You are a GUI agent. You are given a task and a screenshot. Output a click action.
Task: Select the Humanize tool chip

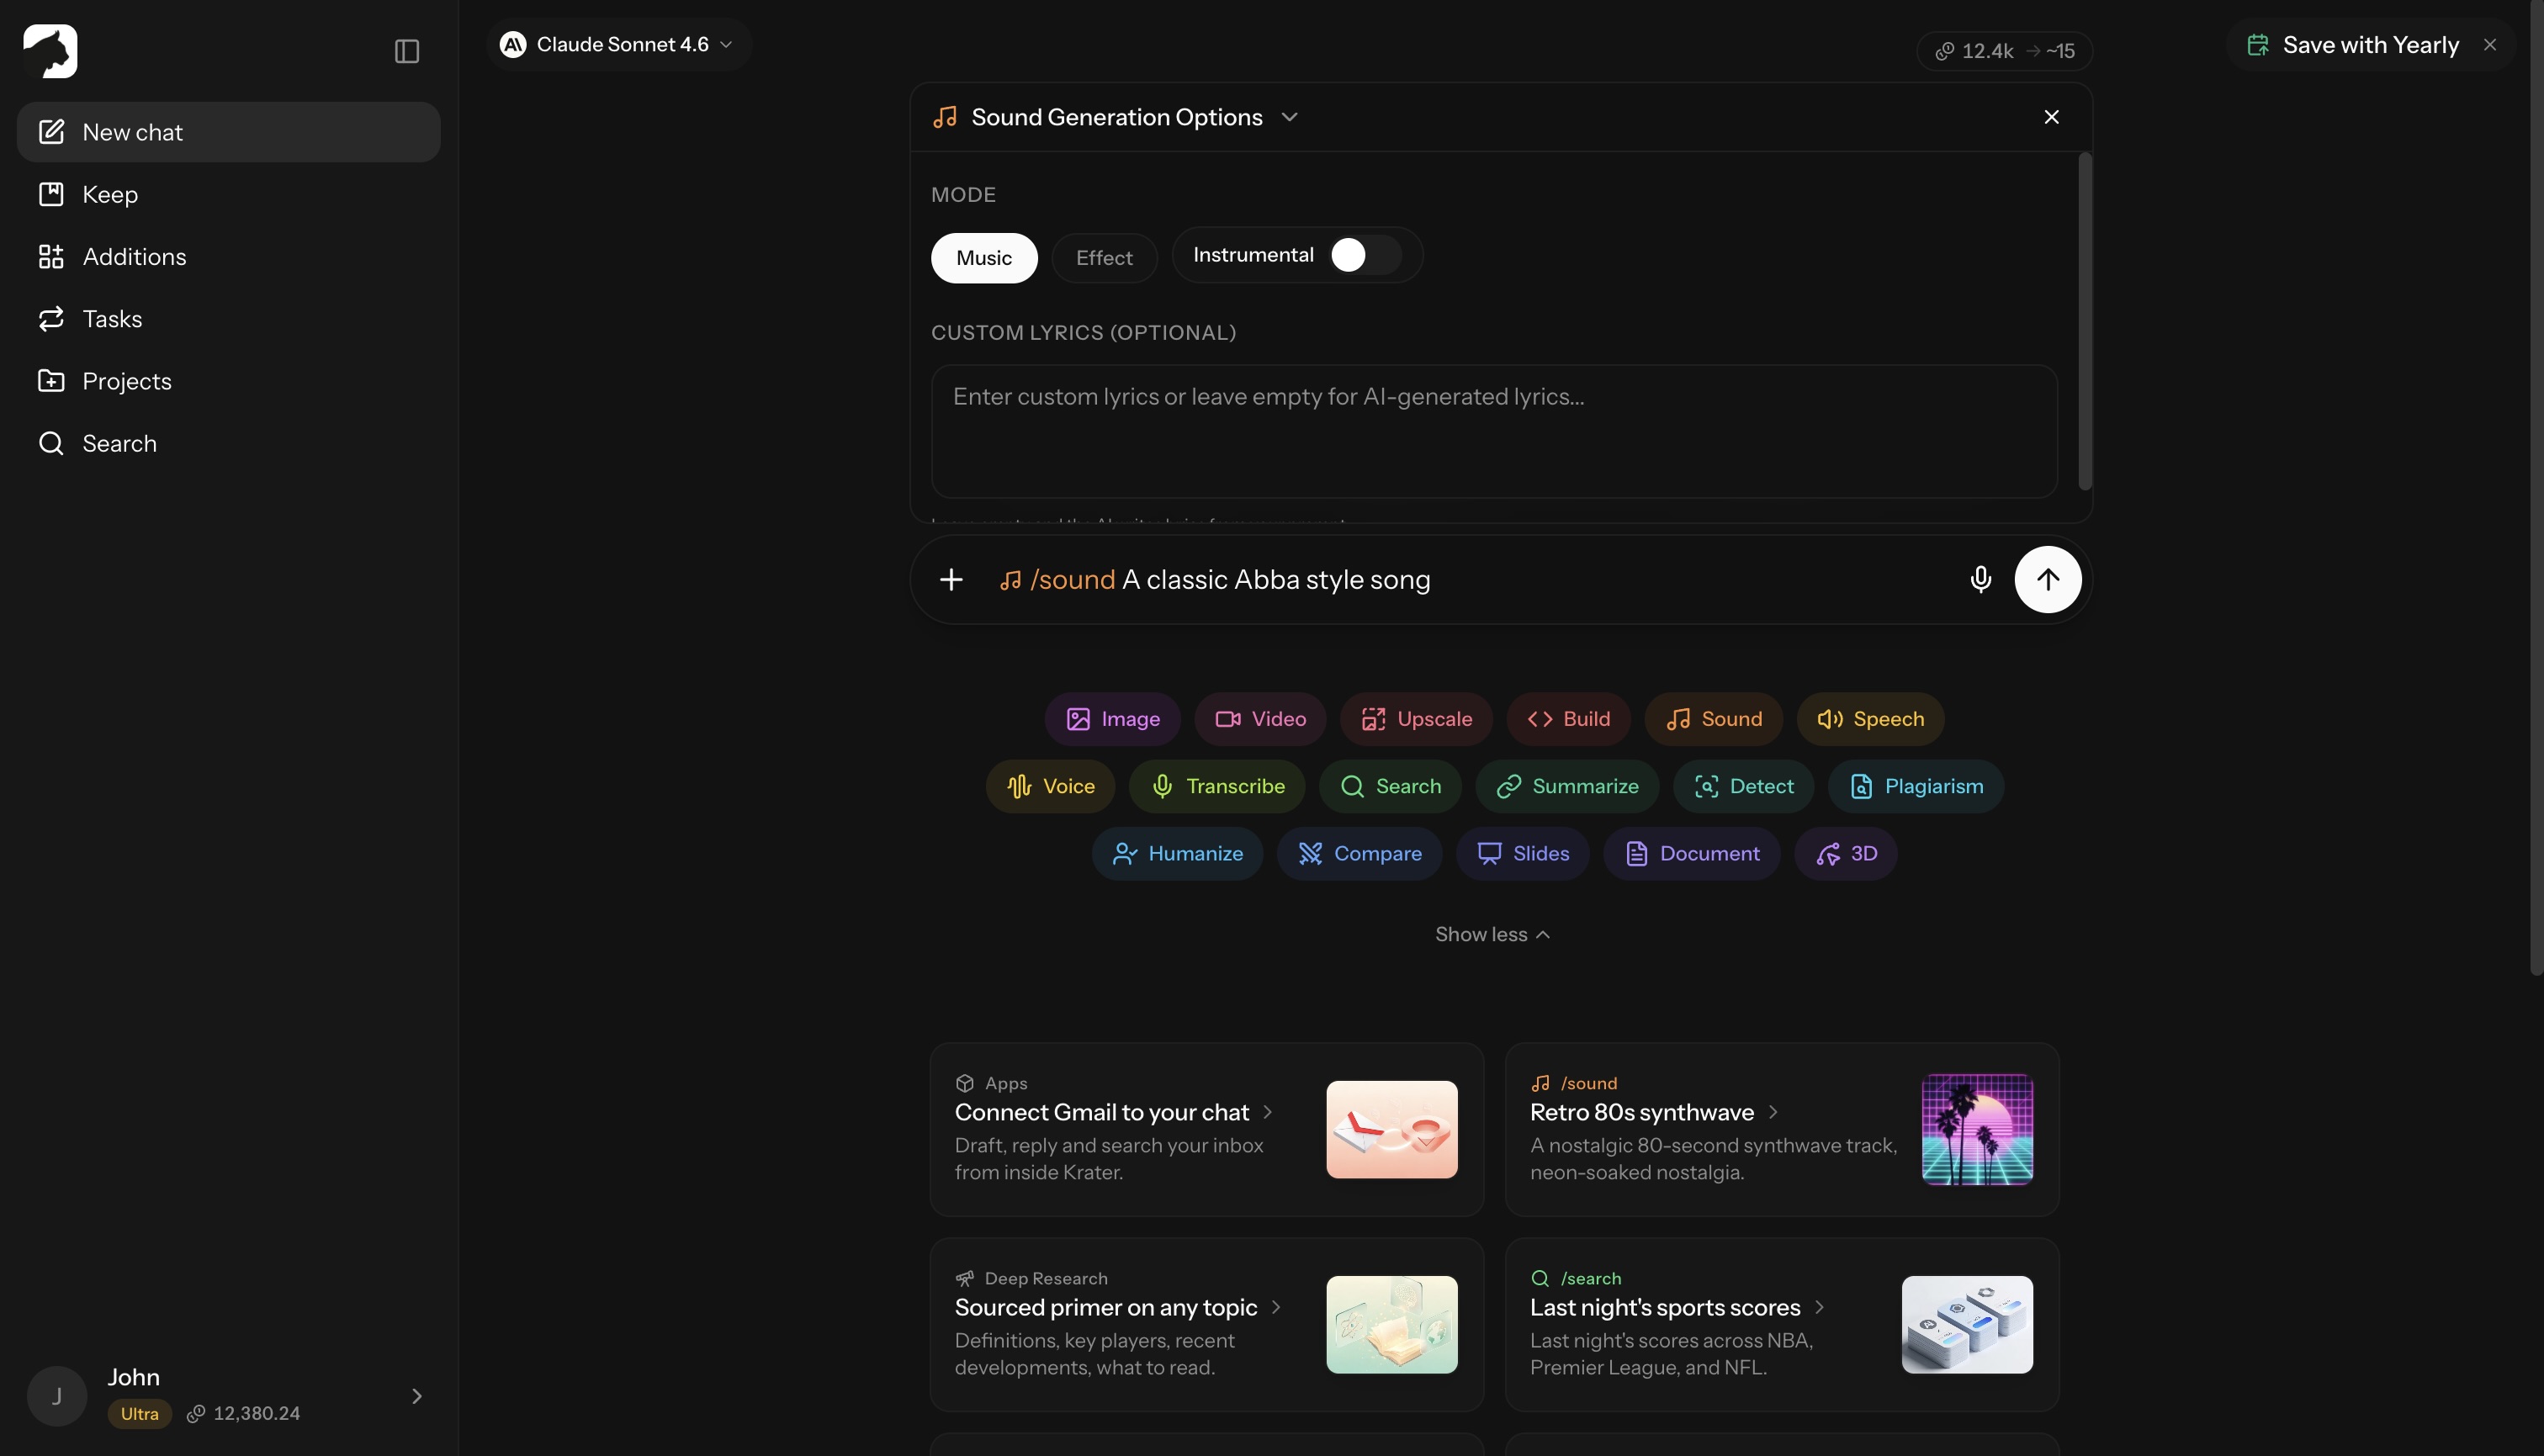(1177, 853)
